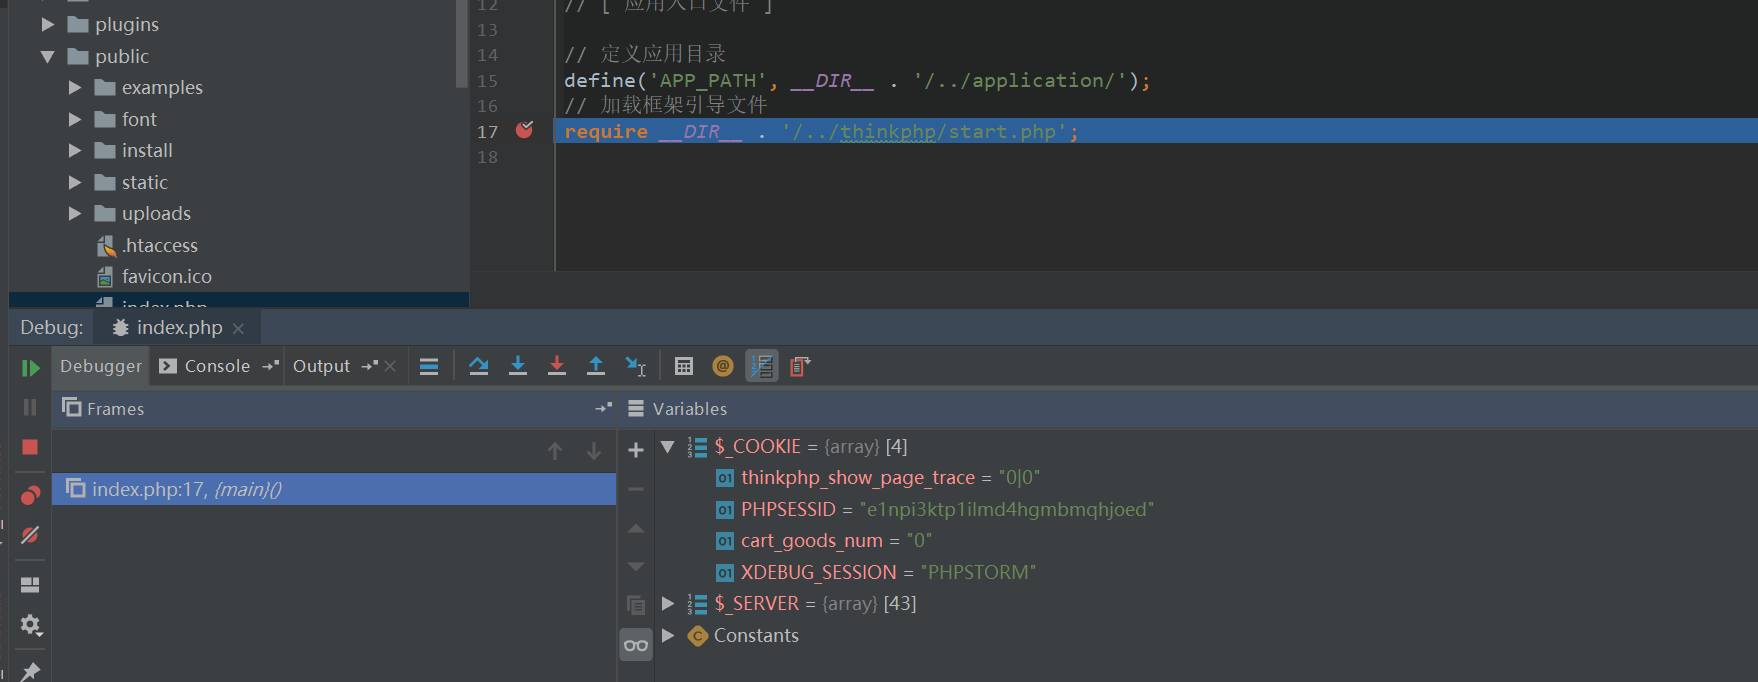Screen dimensions: 1758x682
Task: Close the Output tab
Action: [390, 367]
